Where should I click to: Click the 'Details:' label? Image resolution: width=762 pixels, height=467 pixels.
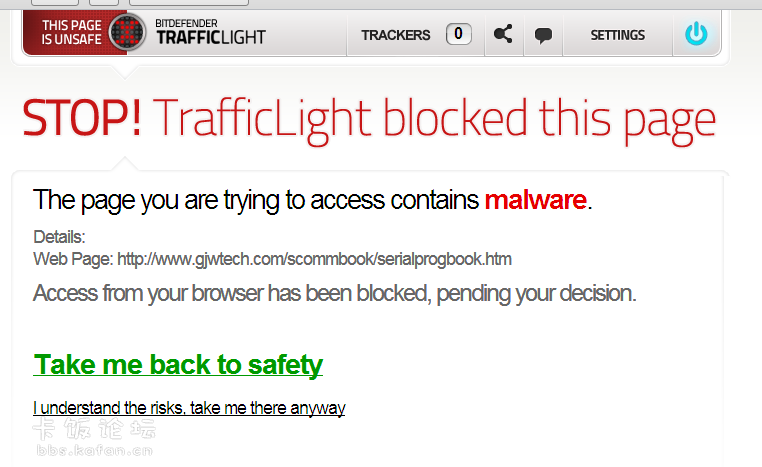pyautogui.click(x=59, y=237)
